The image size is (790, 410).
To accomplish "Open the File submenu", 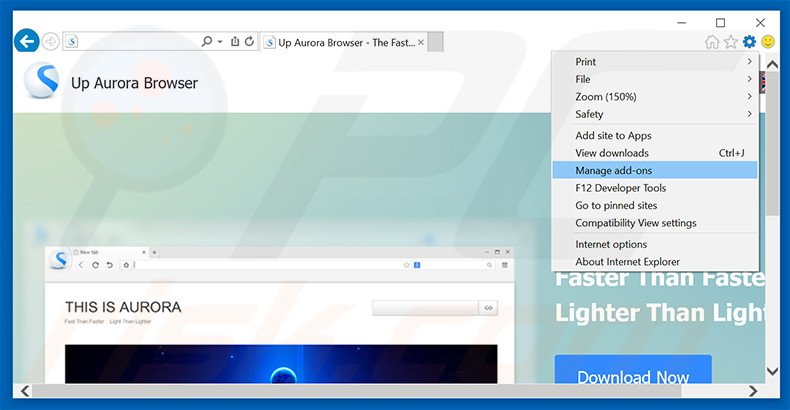I will [655, 79].
